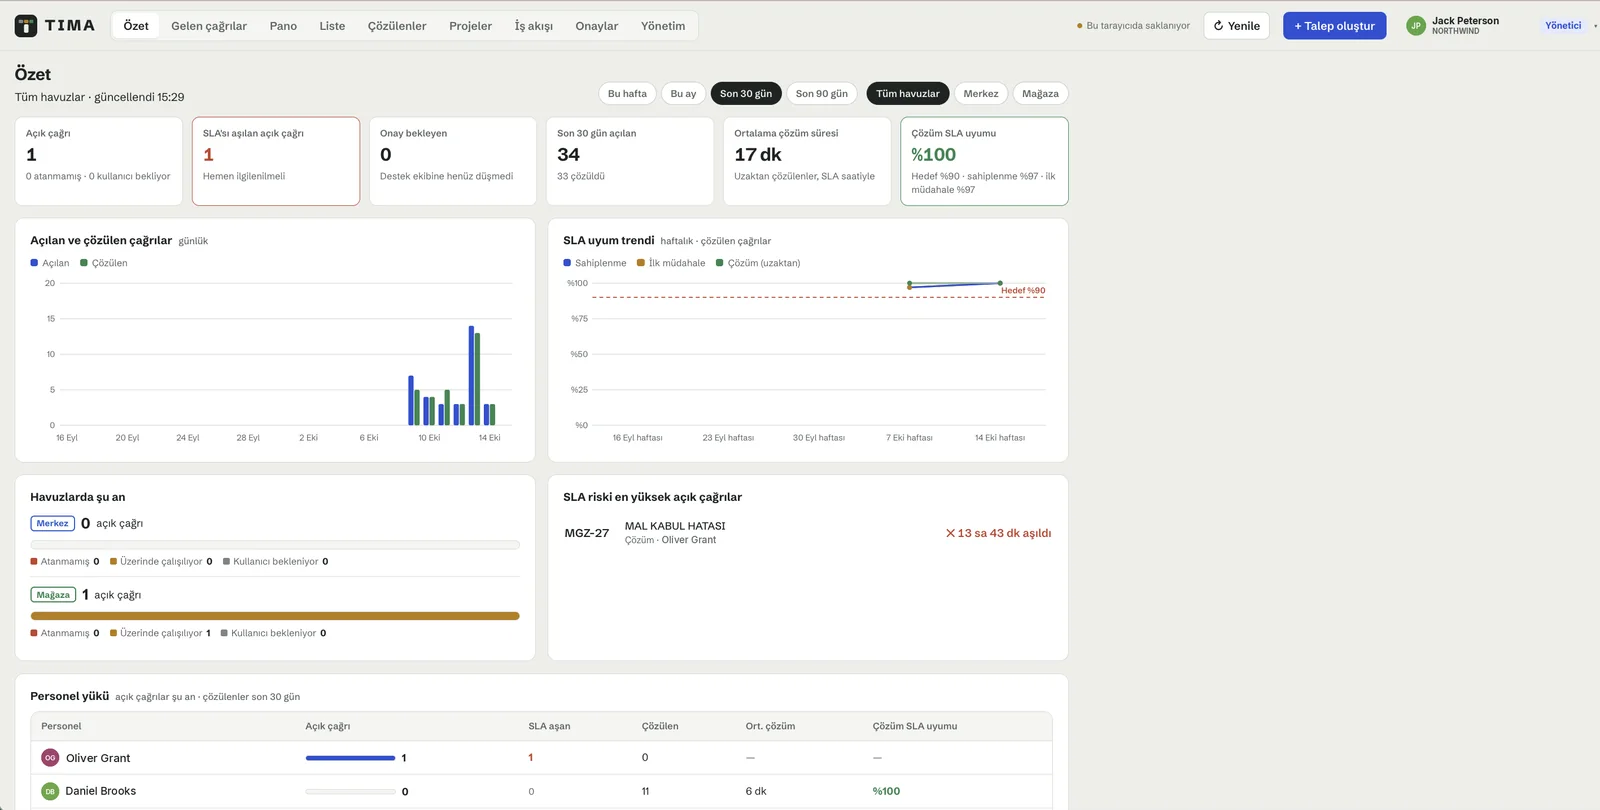Select the Bu hafta time range
Screen dimensions: 1600x810
pyautogui.click(x=627, y=94)
